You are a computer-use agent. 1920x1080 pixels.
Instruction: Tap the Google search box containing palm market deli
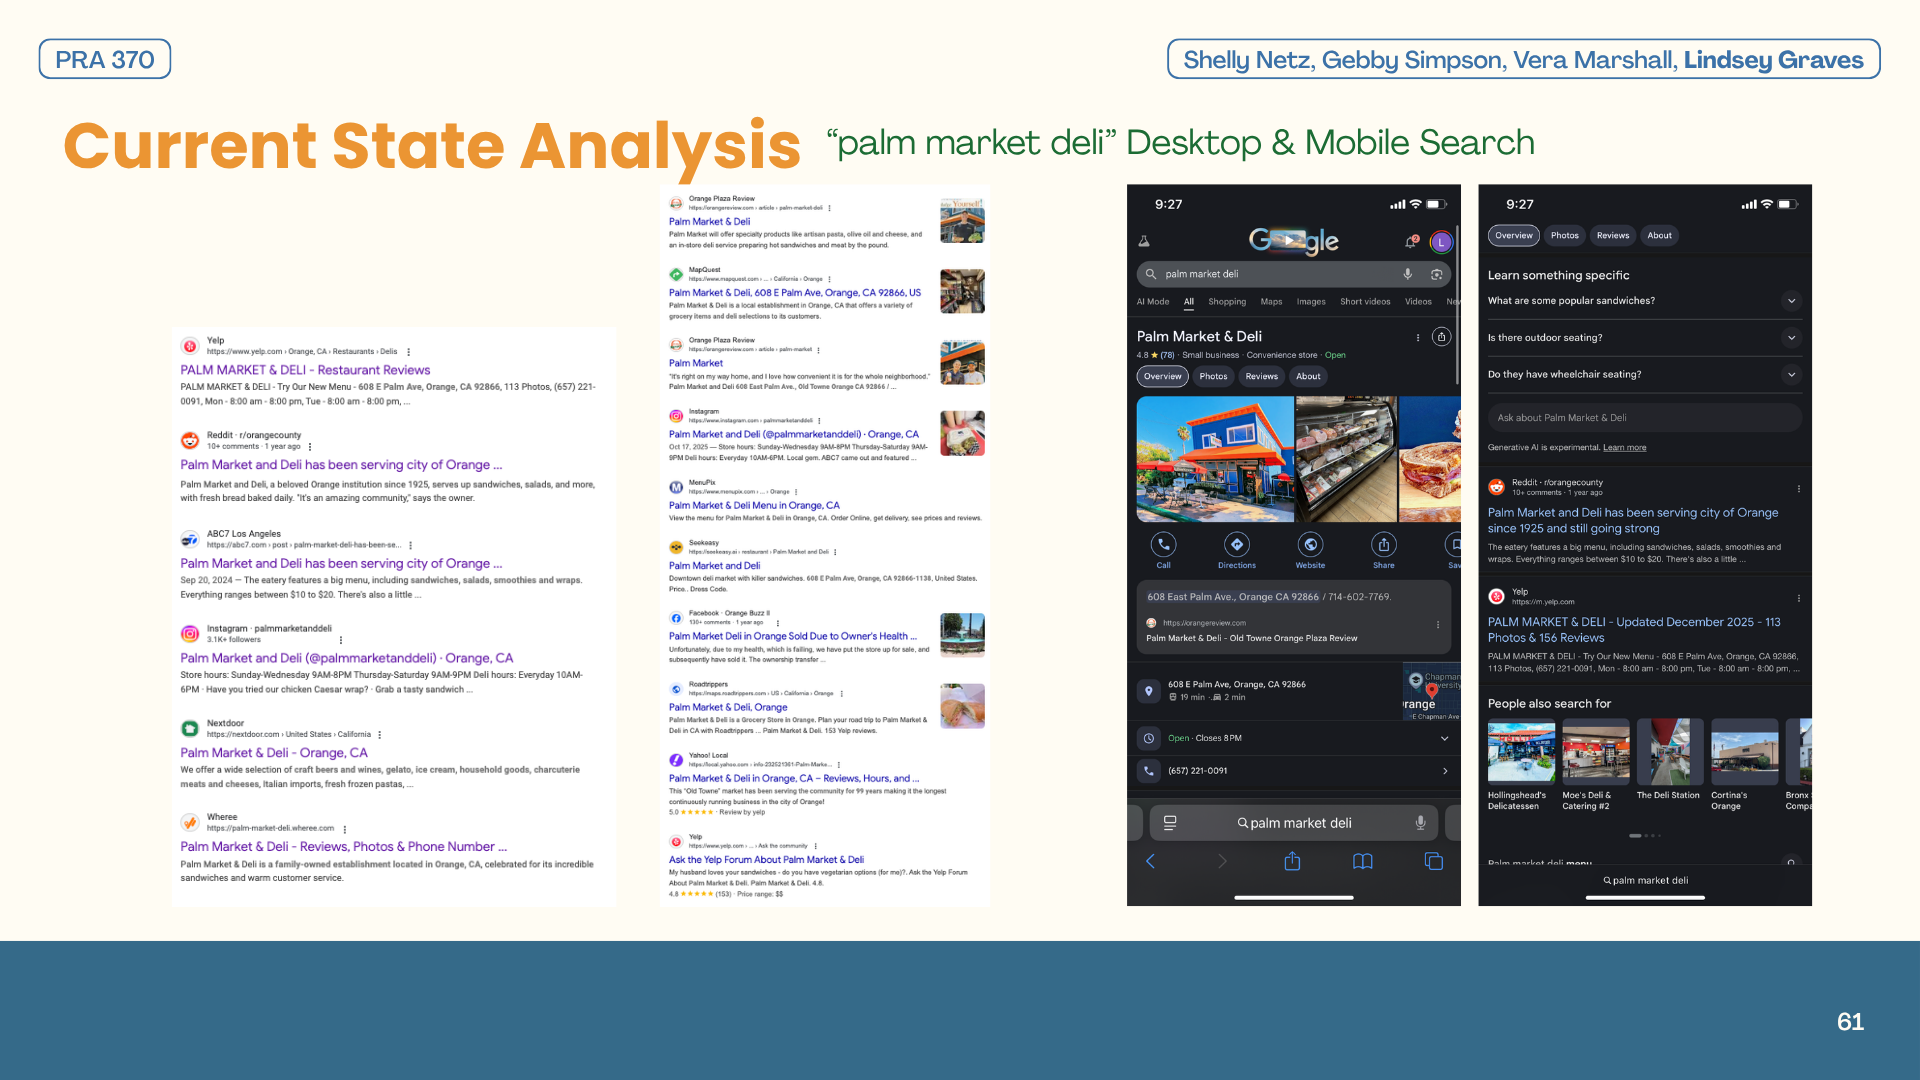pos(1293,274)
